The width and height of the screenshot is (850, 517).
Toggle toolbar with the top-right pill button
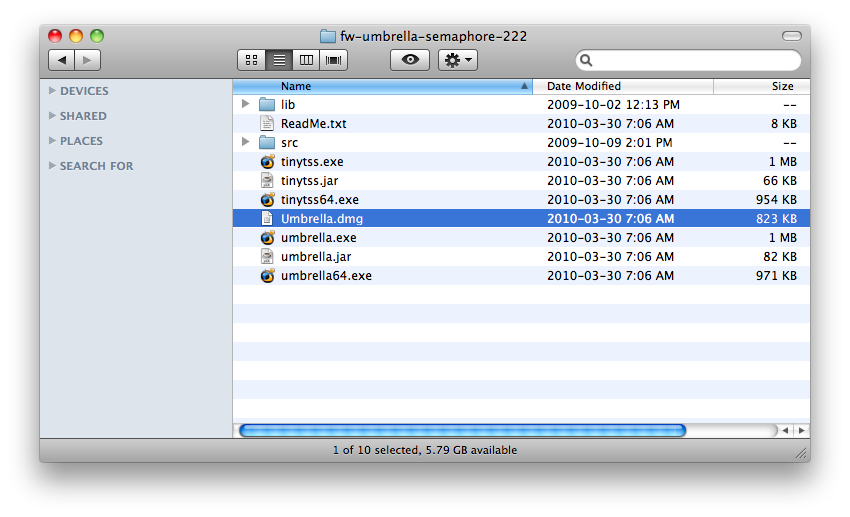coord(791,36)
